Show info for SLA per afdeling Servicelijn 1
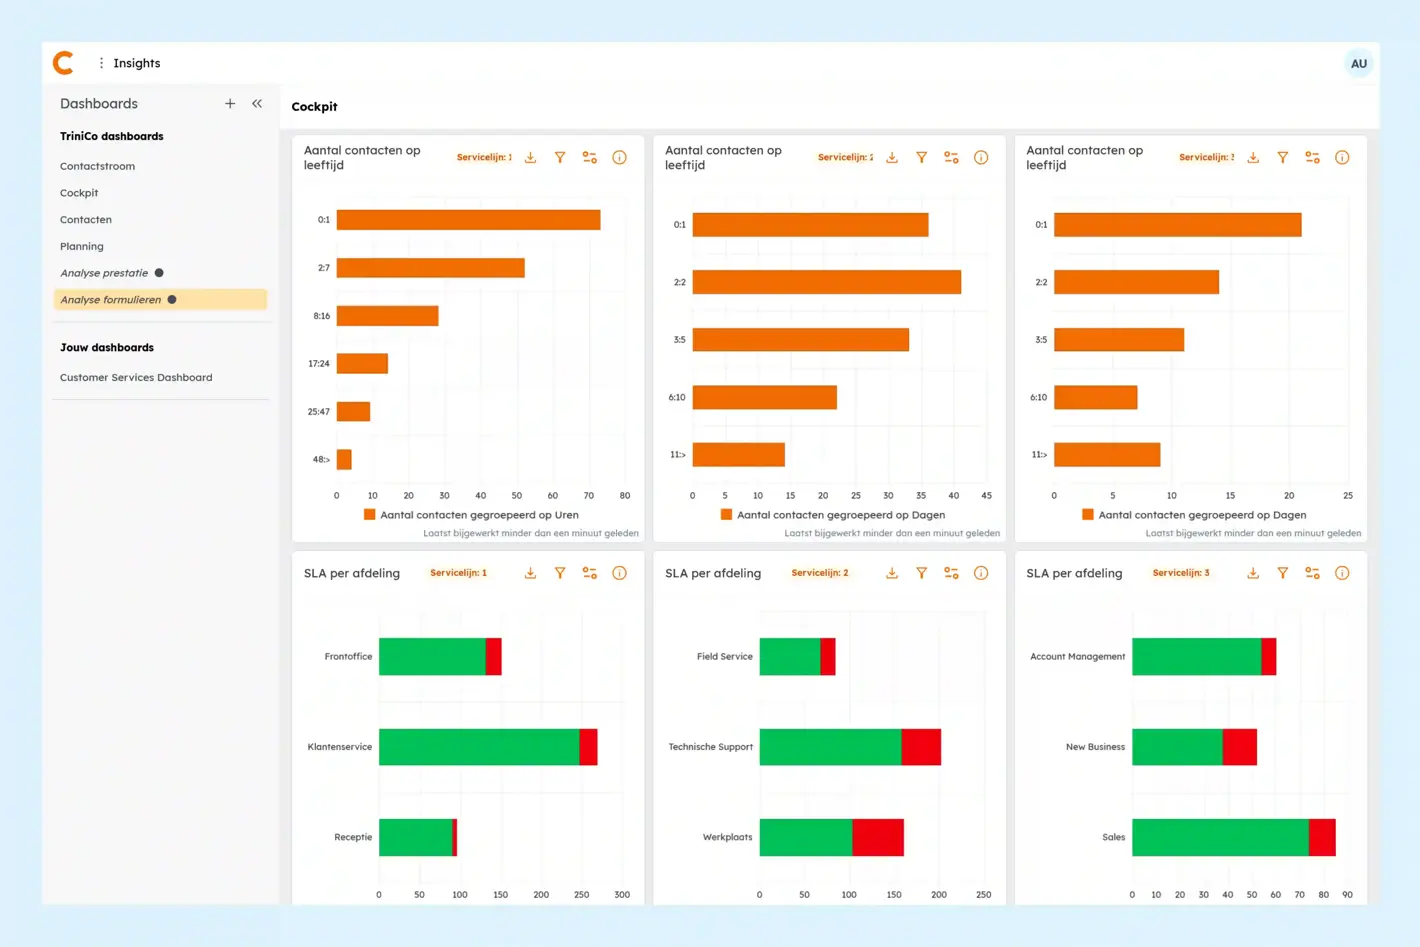The image size is (1420, 947). [x=620, y=574]
